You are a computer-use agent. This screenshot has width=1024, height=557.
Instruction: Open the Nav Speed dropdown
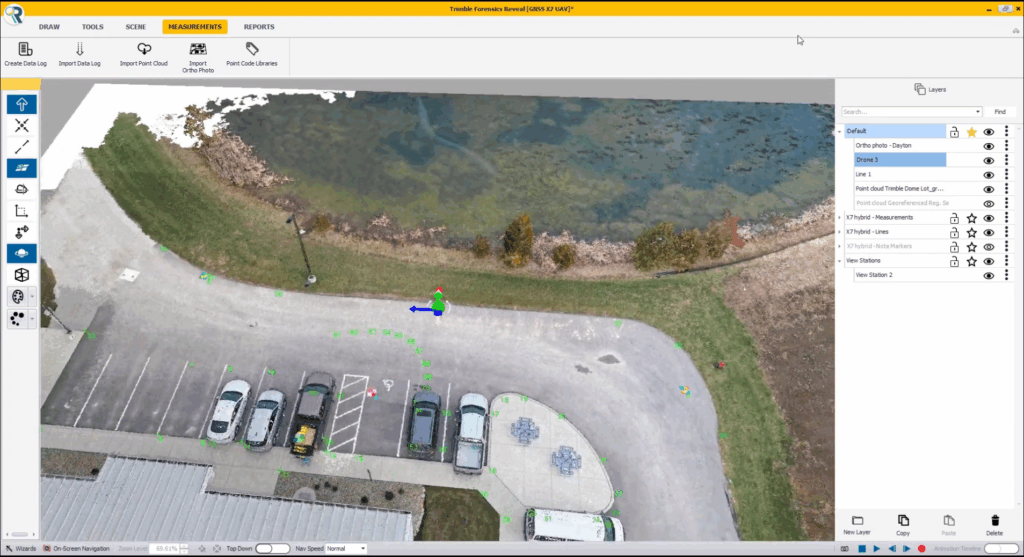click(346, 549)
